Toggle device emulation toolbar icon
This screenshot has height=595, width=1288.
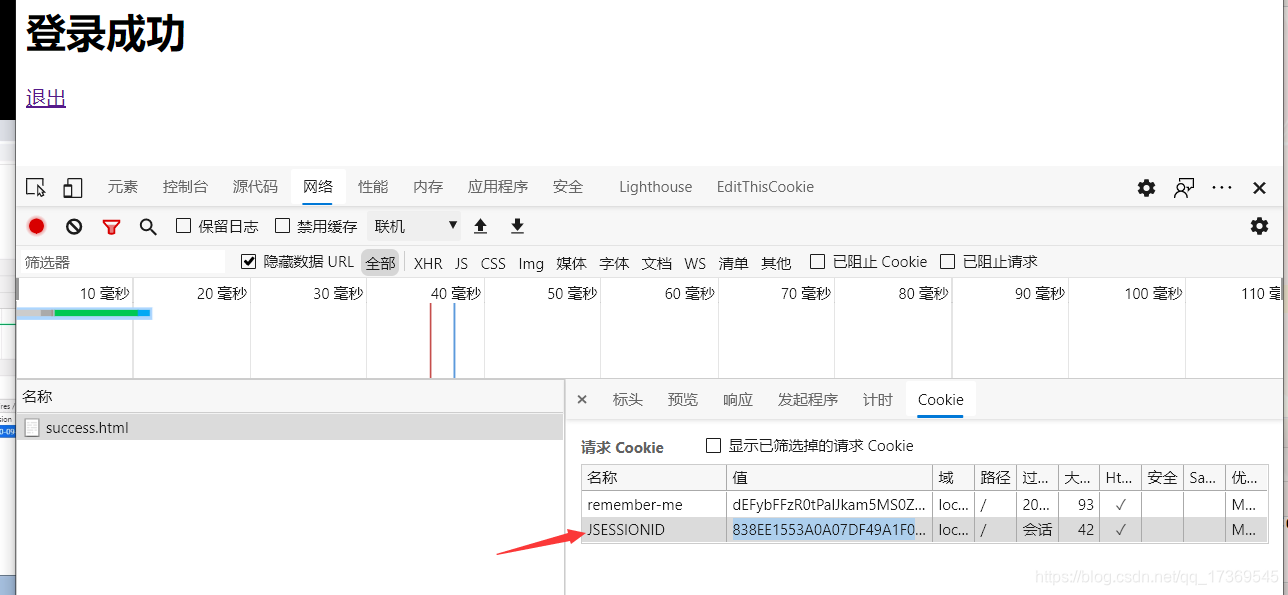[x=72, y=187]
